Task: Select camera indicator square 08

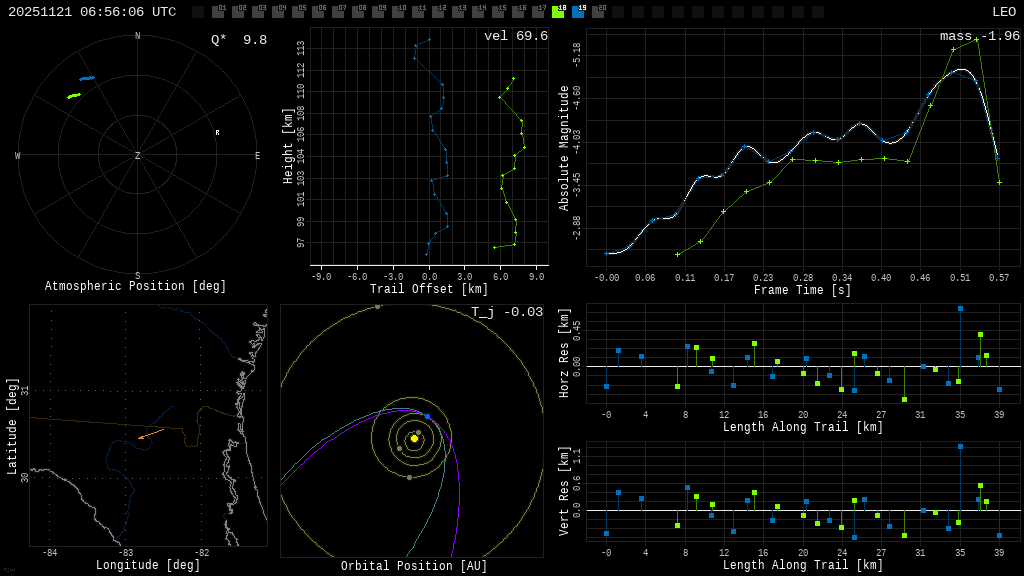Action: (358, 12)
